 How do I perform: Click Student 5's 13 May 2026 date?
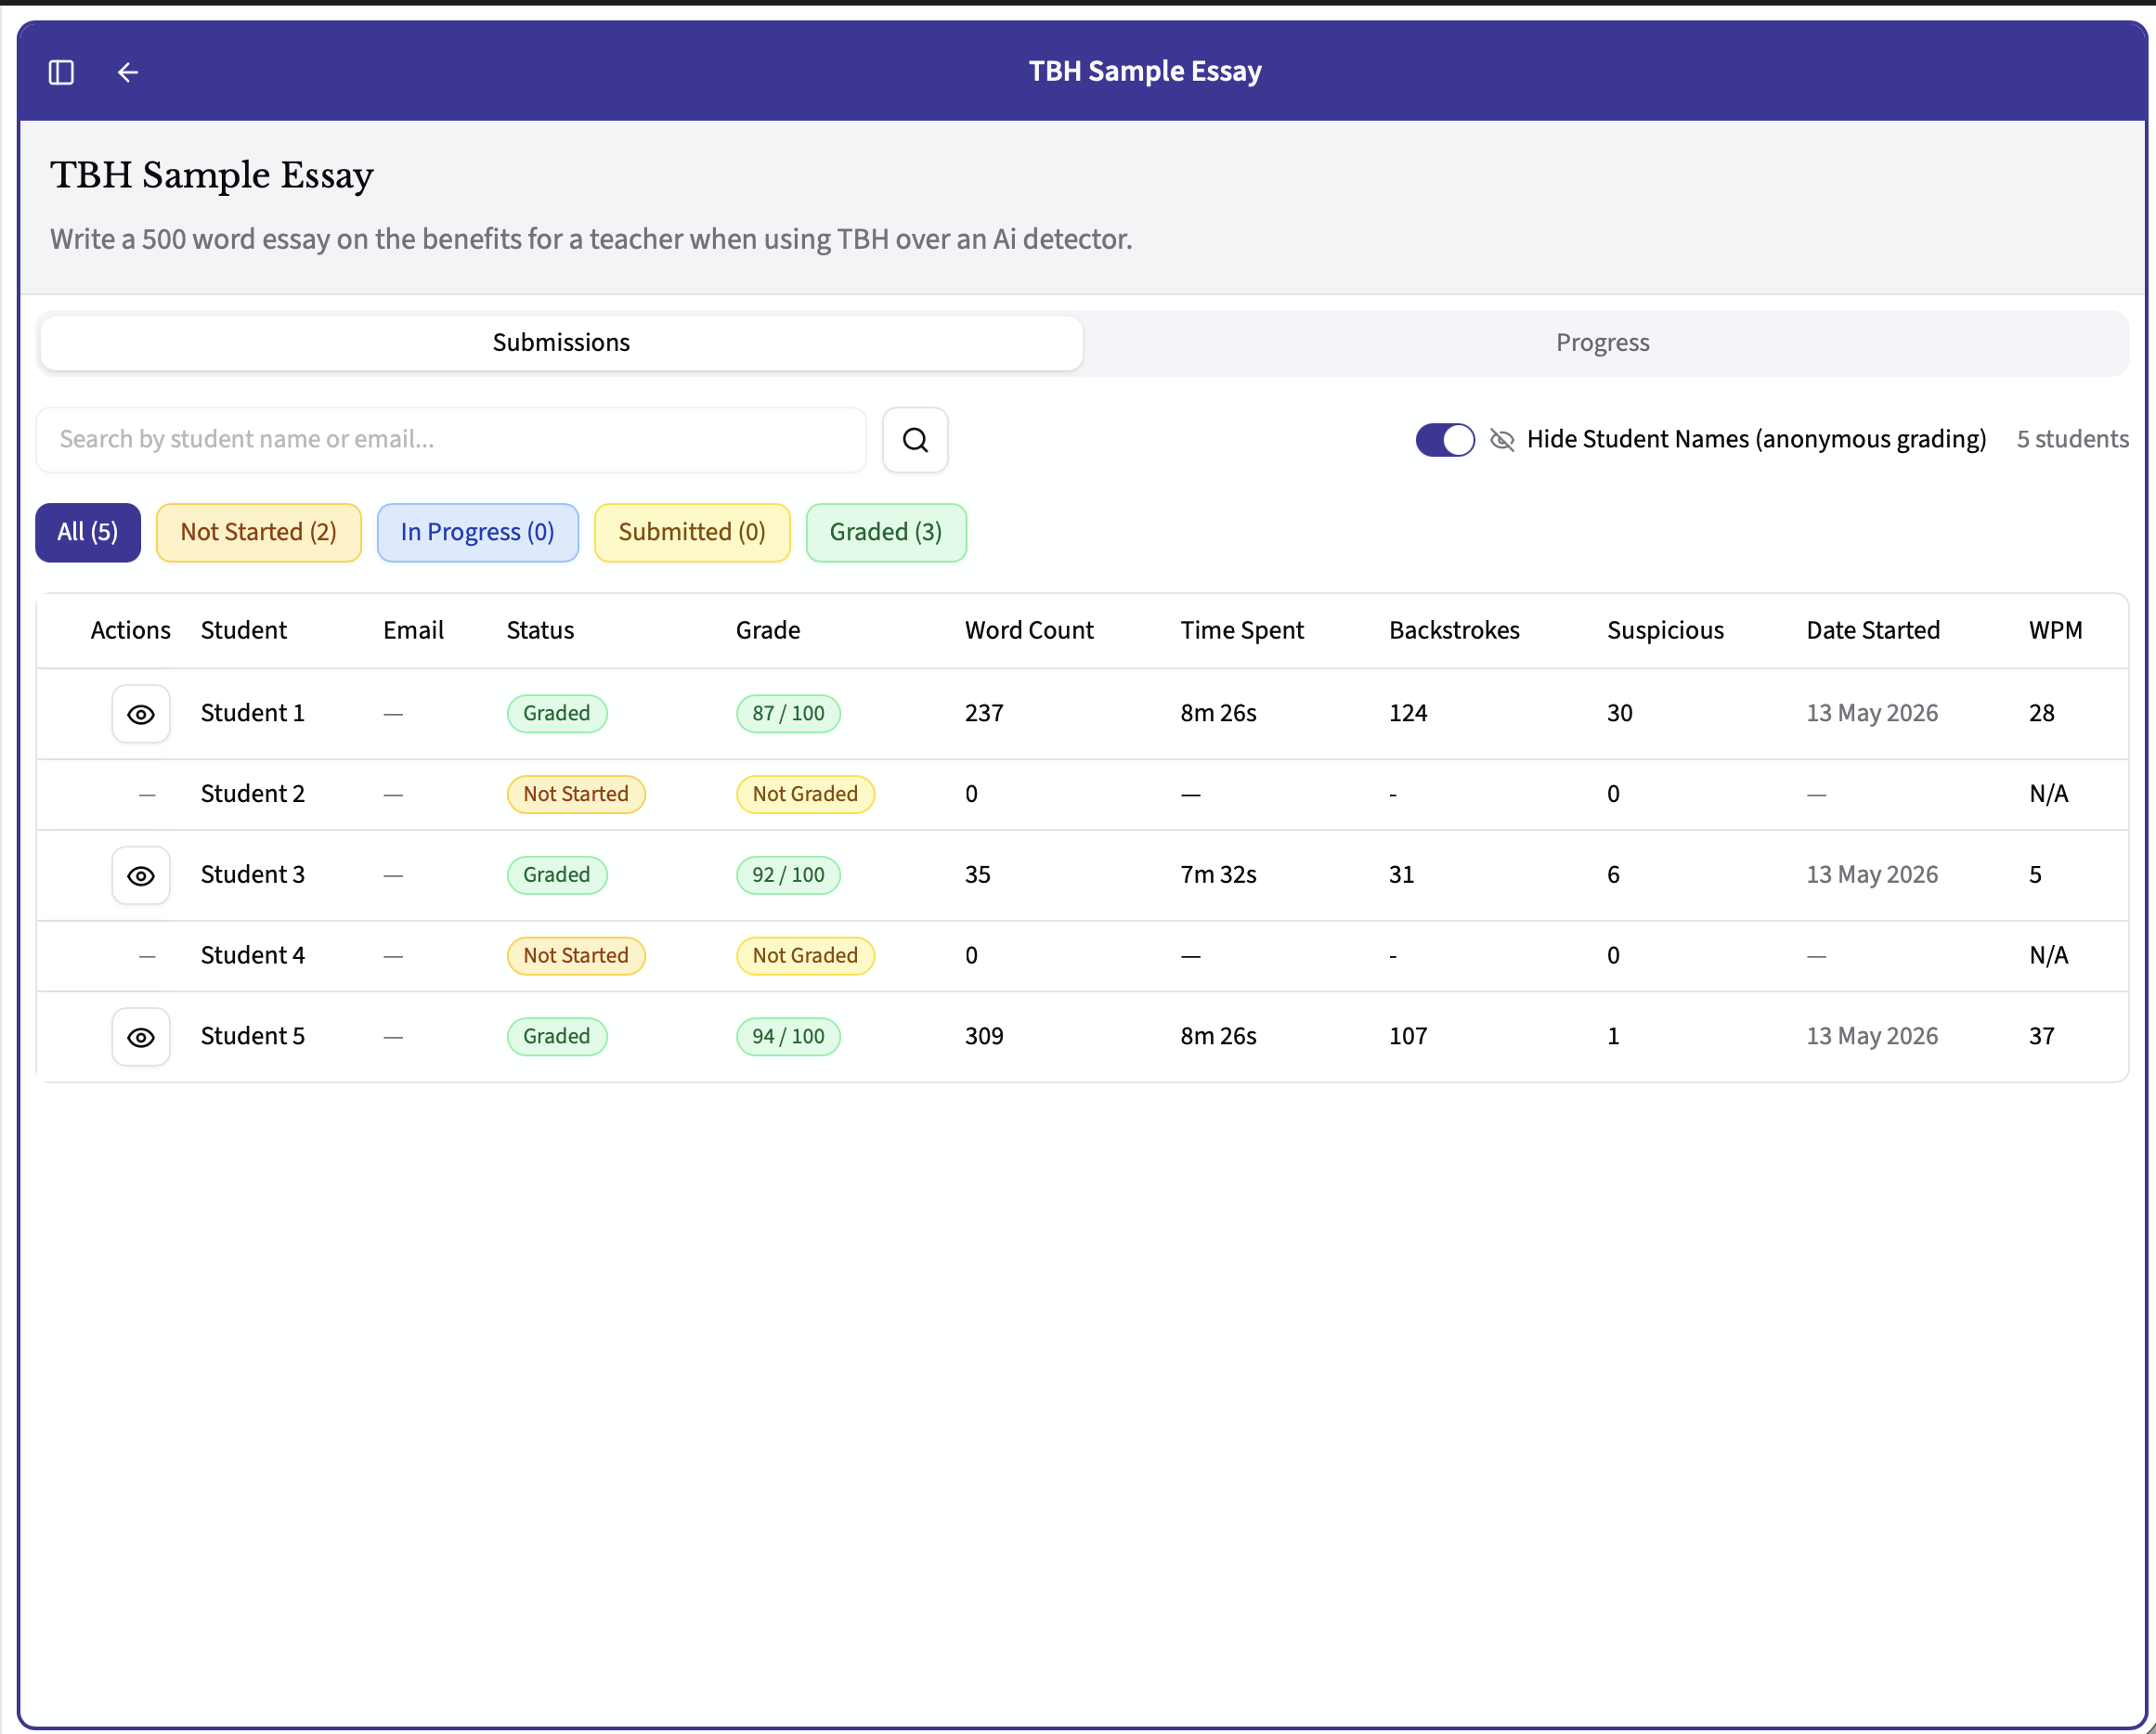(1872, 1037)
